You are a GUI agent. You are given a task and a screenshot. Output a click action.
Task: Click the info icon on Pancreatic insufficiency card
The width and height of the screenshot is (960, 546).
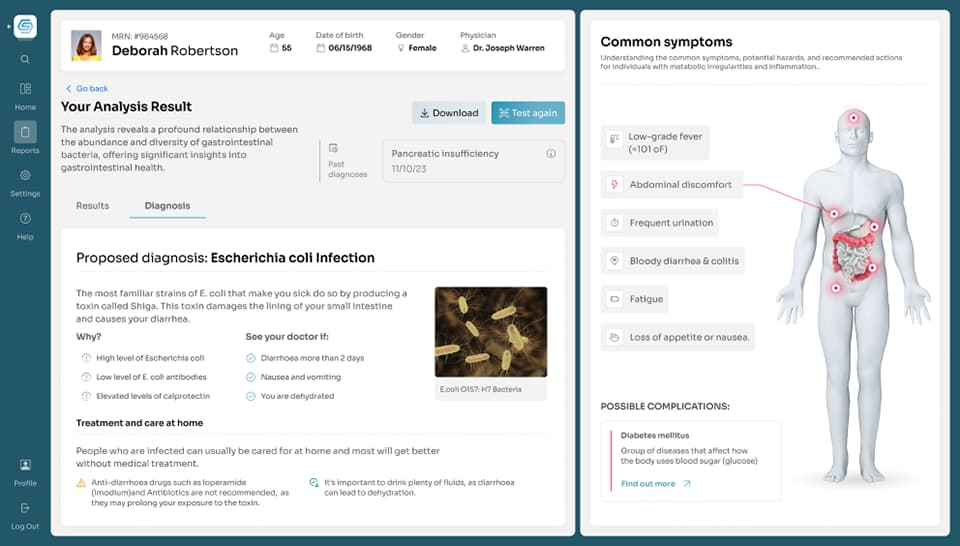551,154
